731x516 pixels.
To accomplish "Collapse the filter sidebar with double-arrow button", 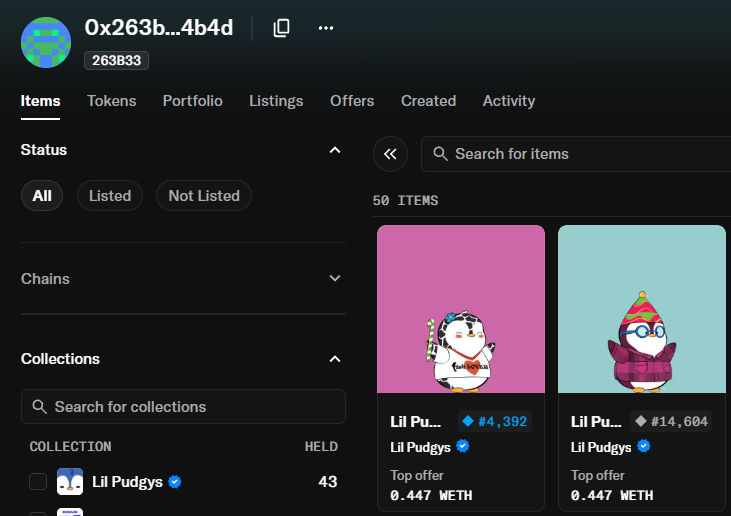I will click(x=390, y=154).
